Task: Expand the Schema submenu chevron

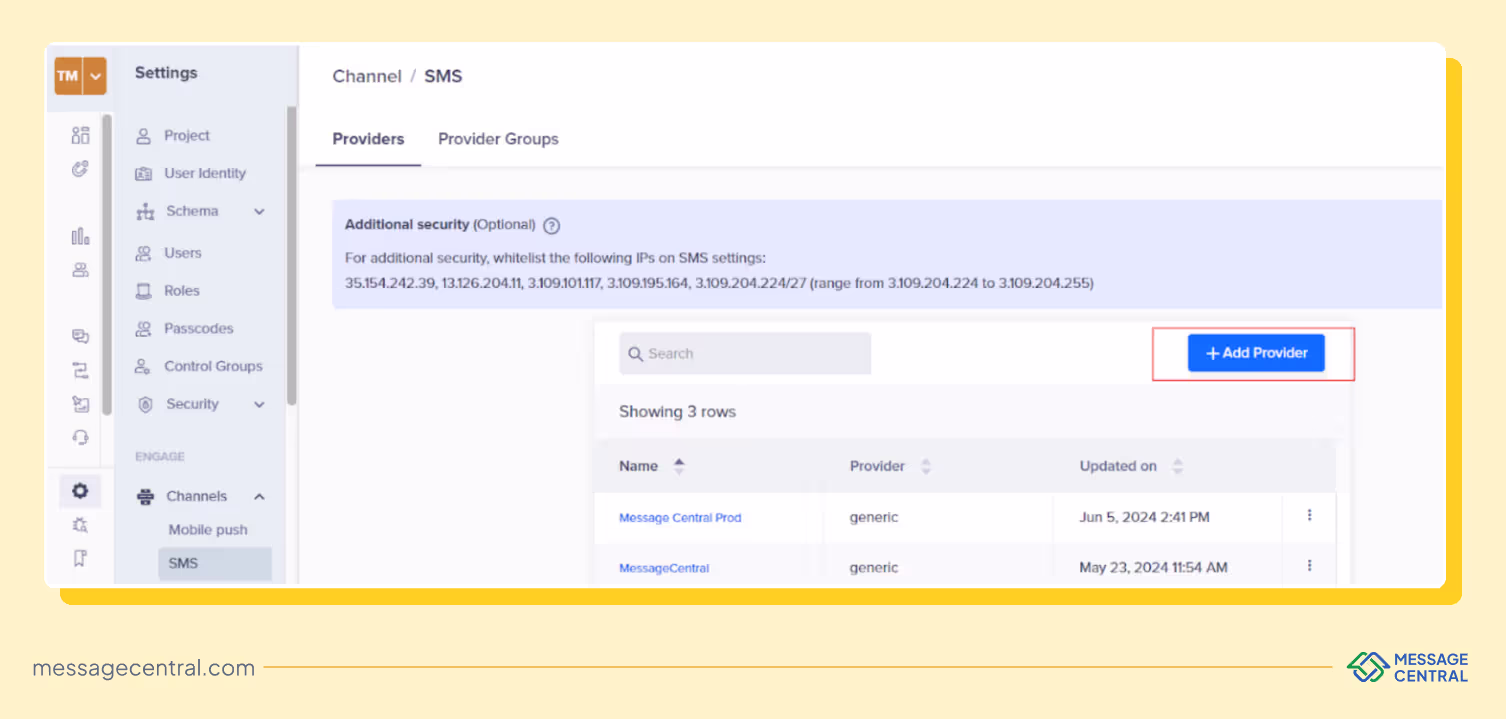Action: [260, 212]
